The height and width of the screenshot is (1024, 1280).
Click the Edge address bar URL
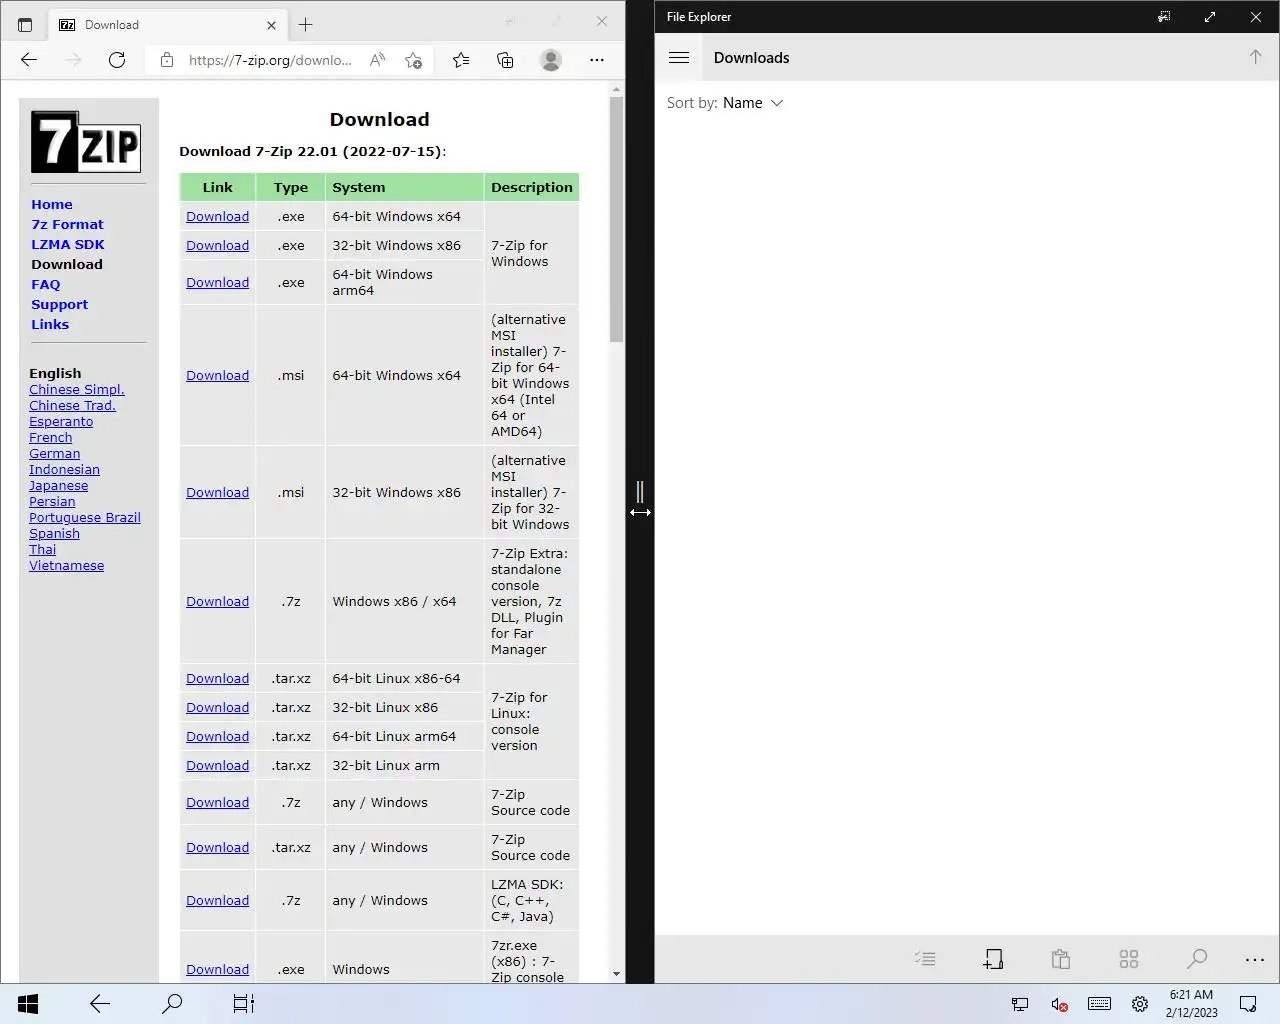click(x=270, y=60)
